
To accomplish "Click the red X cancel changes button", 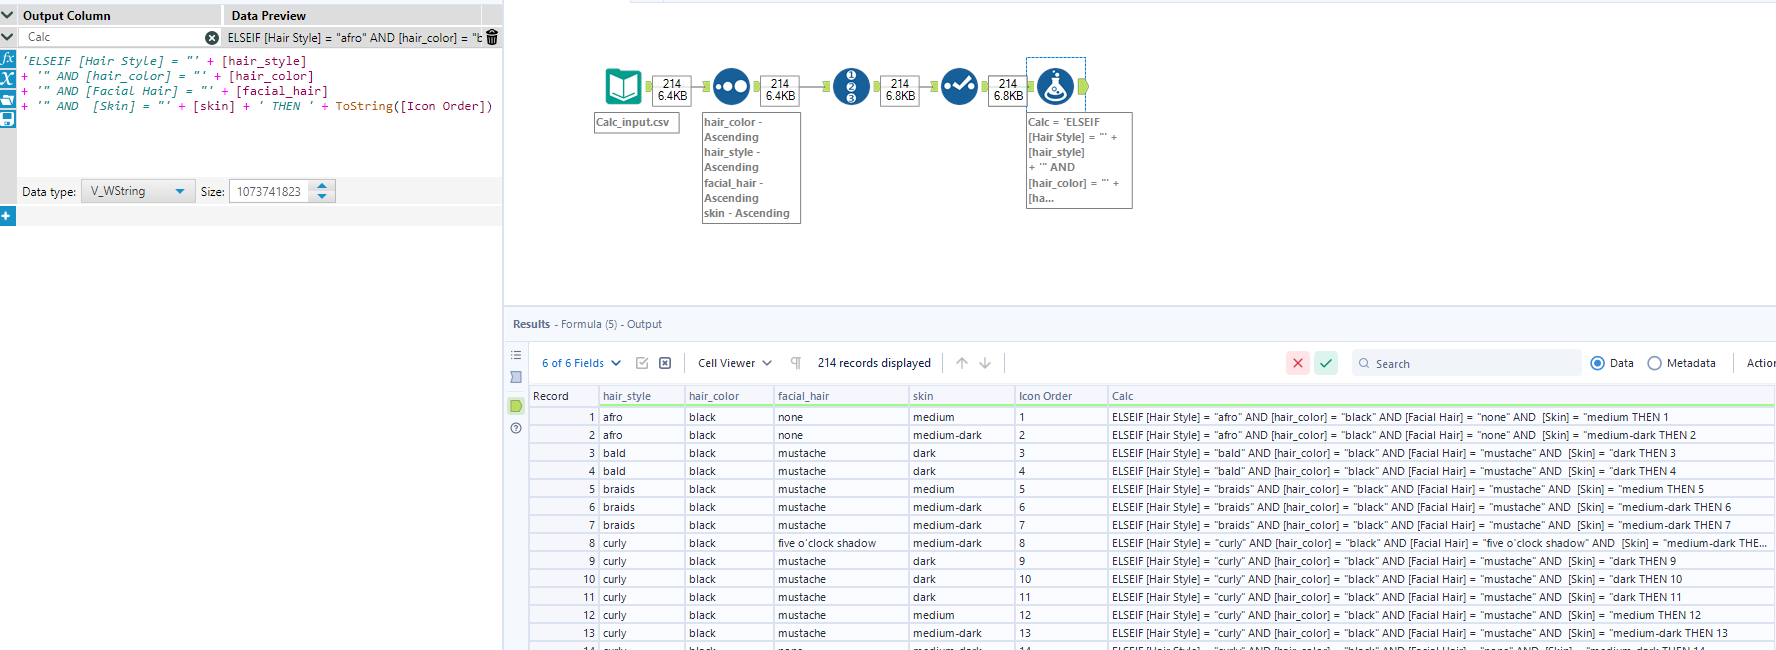I will click(1298, 363).
